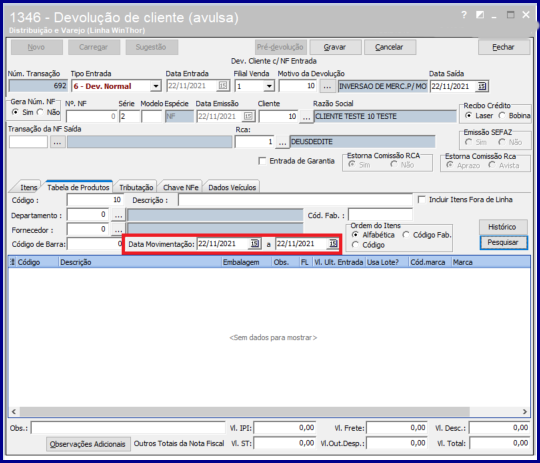Viewport: 540px width, 463px height.
Task: Open the Data Emissão calendar picker
Action: coord(248,116)
